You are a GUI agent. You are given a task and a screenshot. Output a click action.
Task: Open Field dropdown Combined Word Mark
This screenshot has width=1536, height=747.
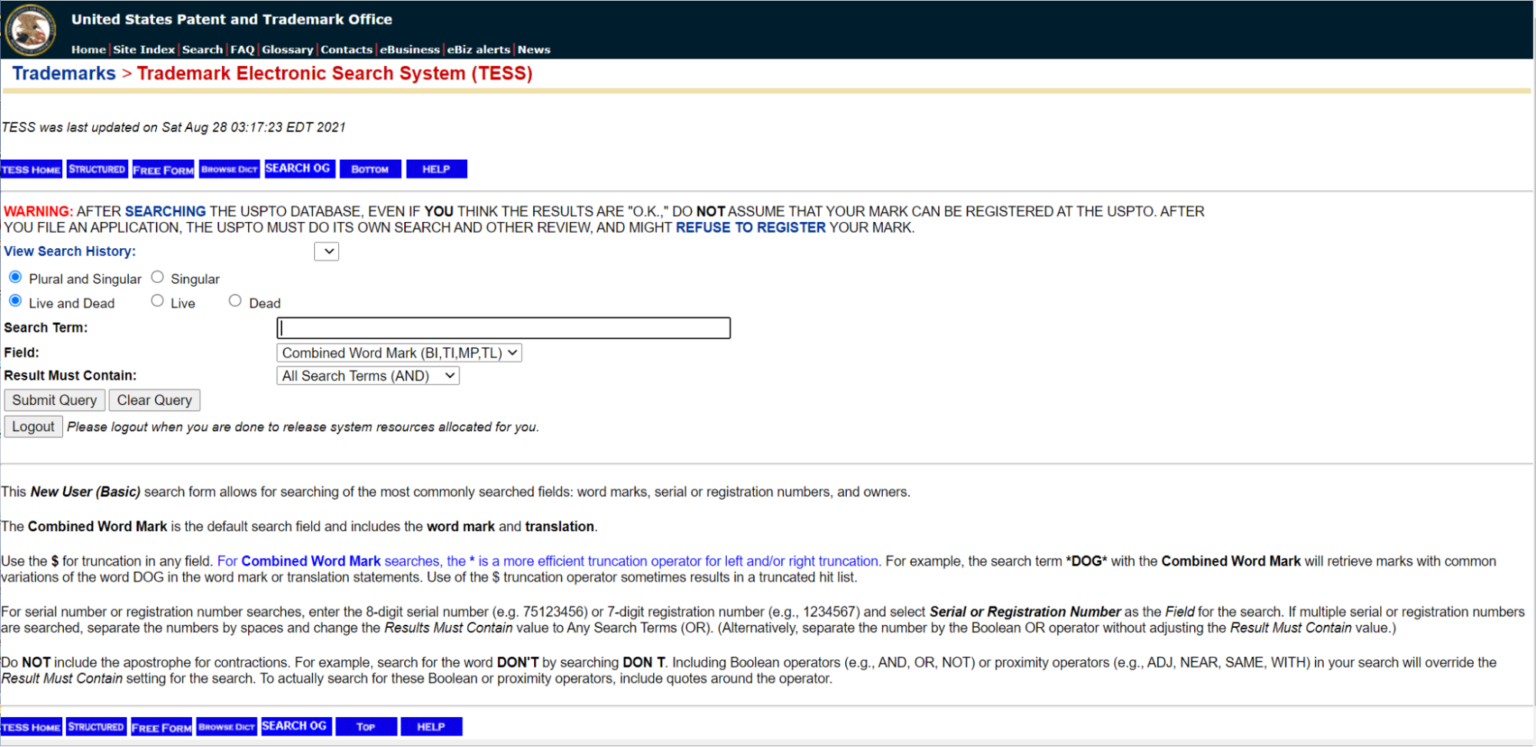click(x=399, y=353)
